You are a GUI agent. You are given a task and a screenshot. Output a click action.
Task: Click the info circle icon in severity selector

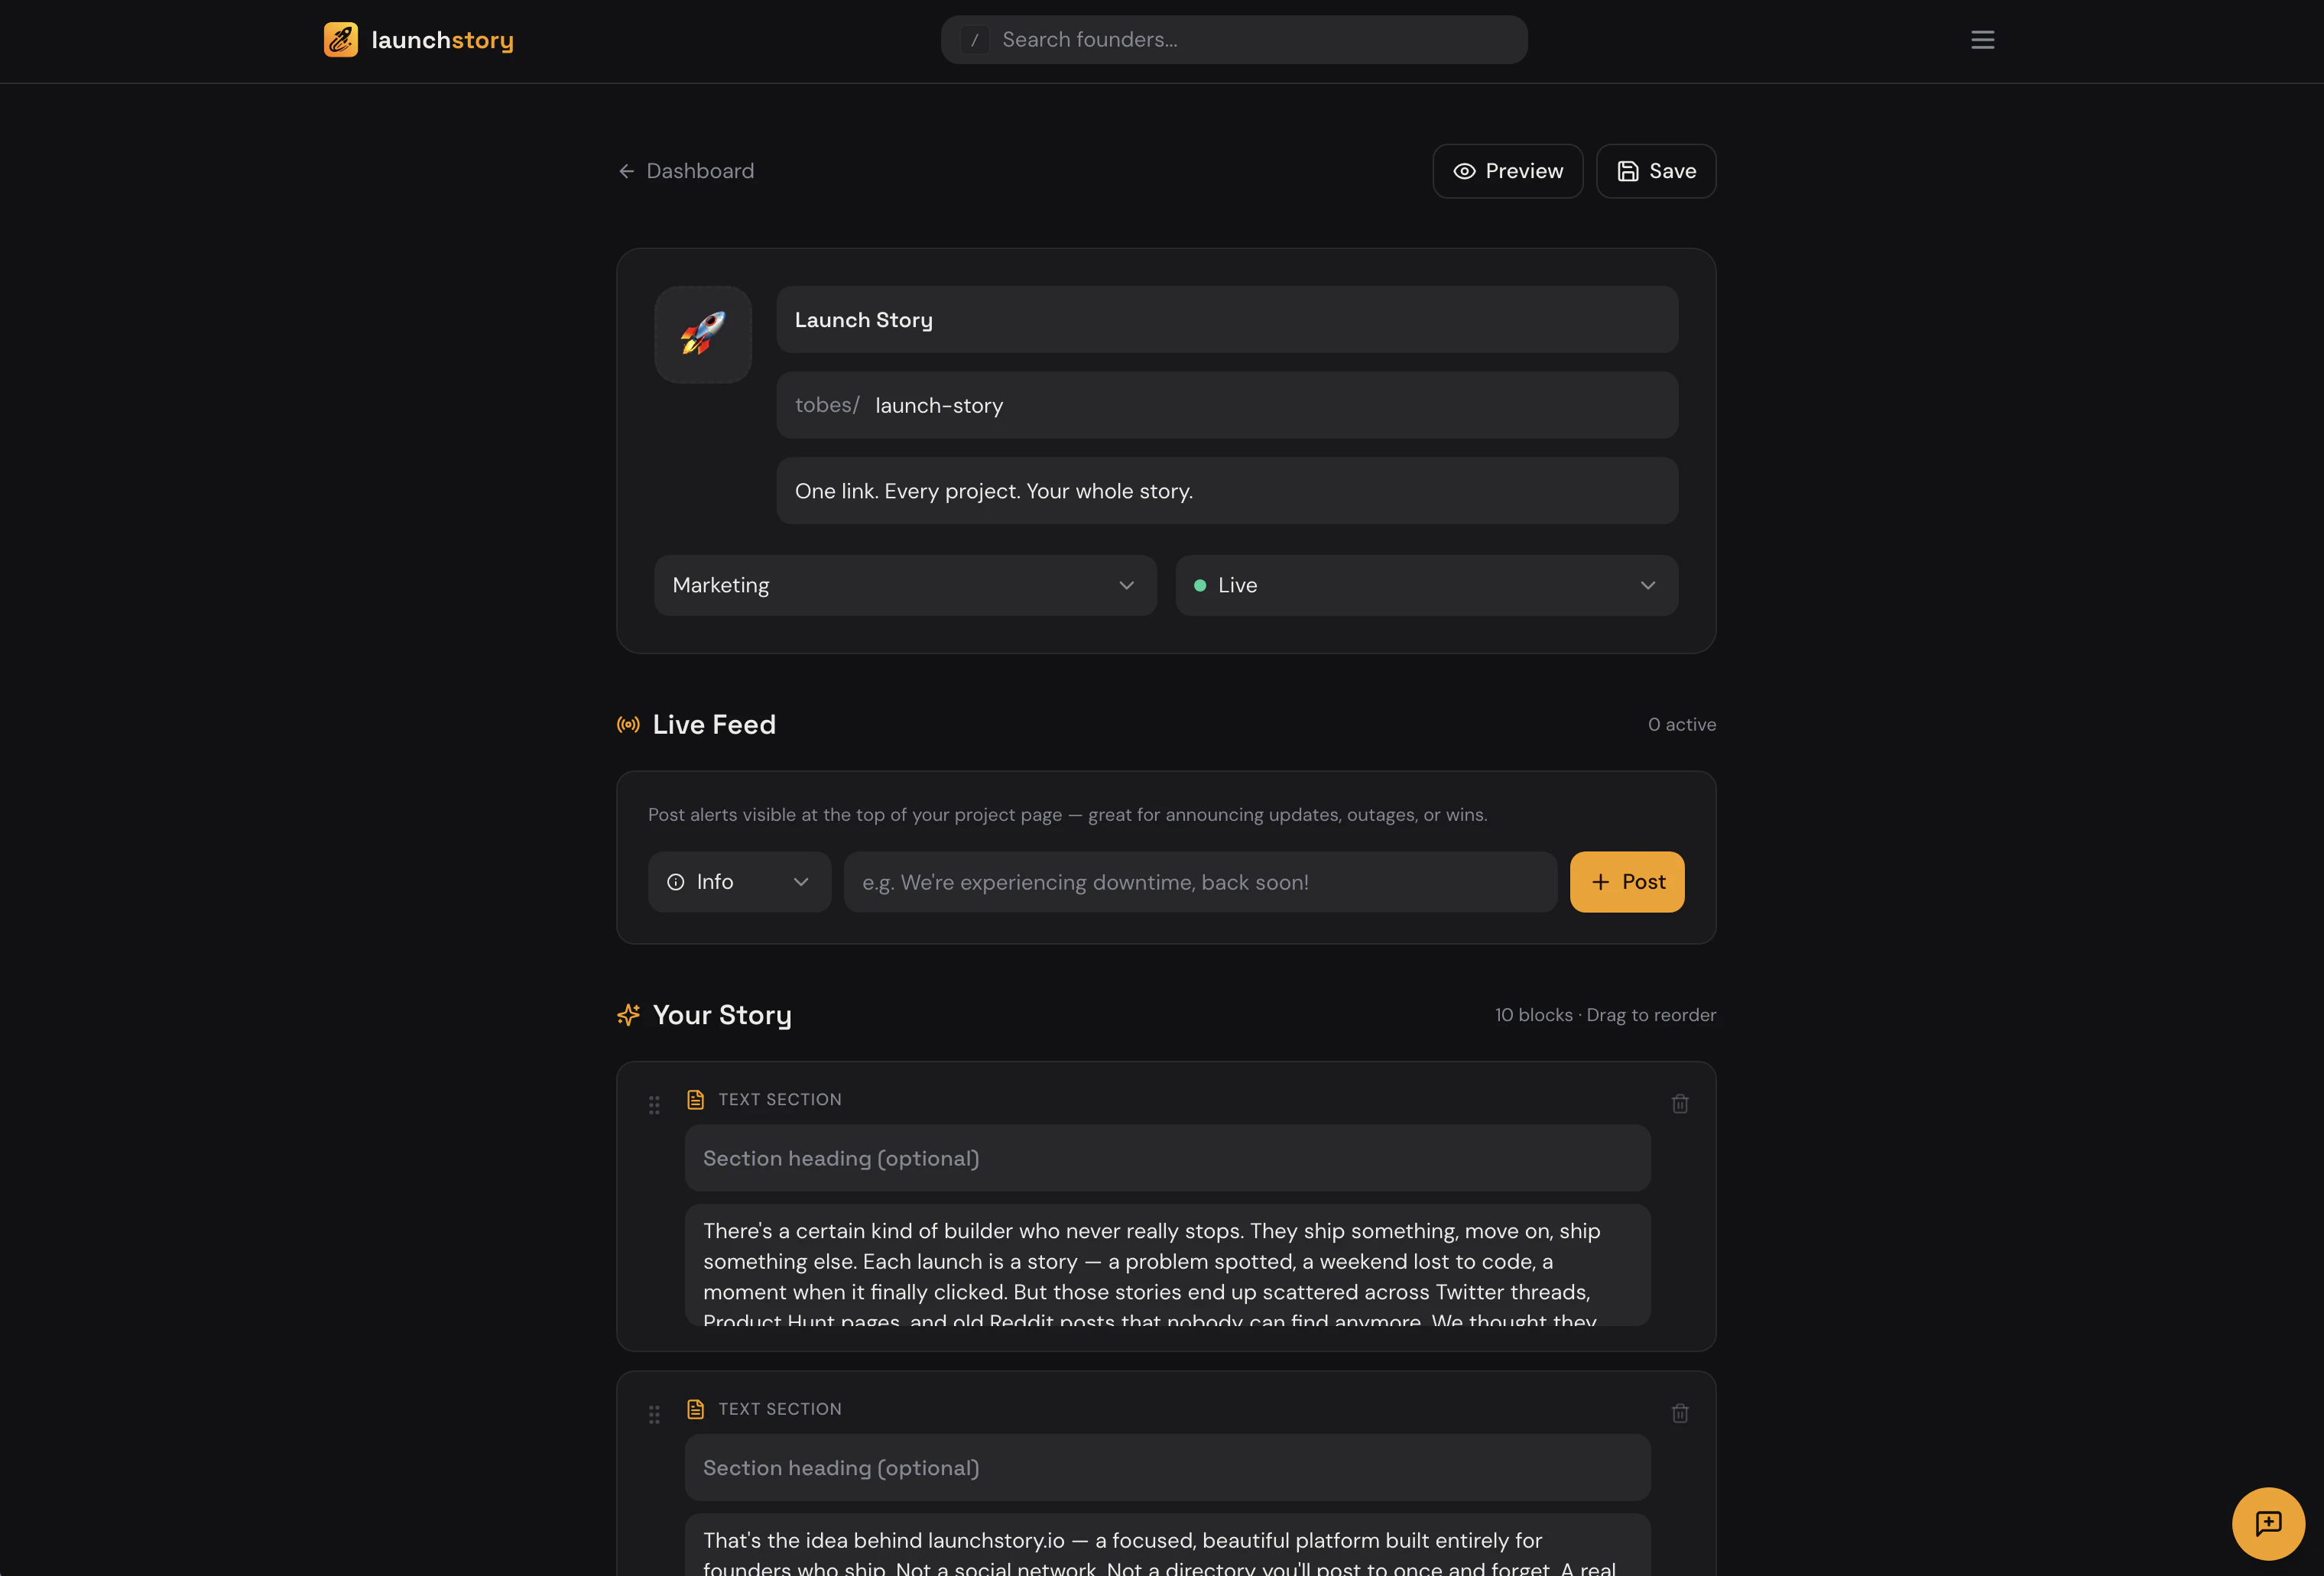(677, 882)
